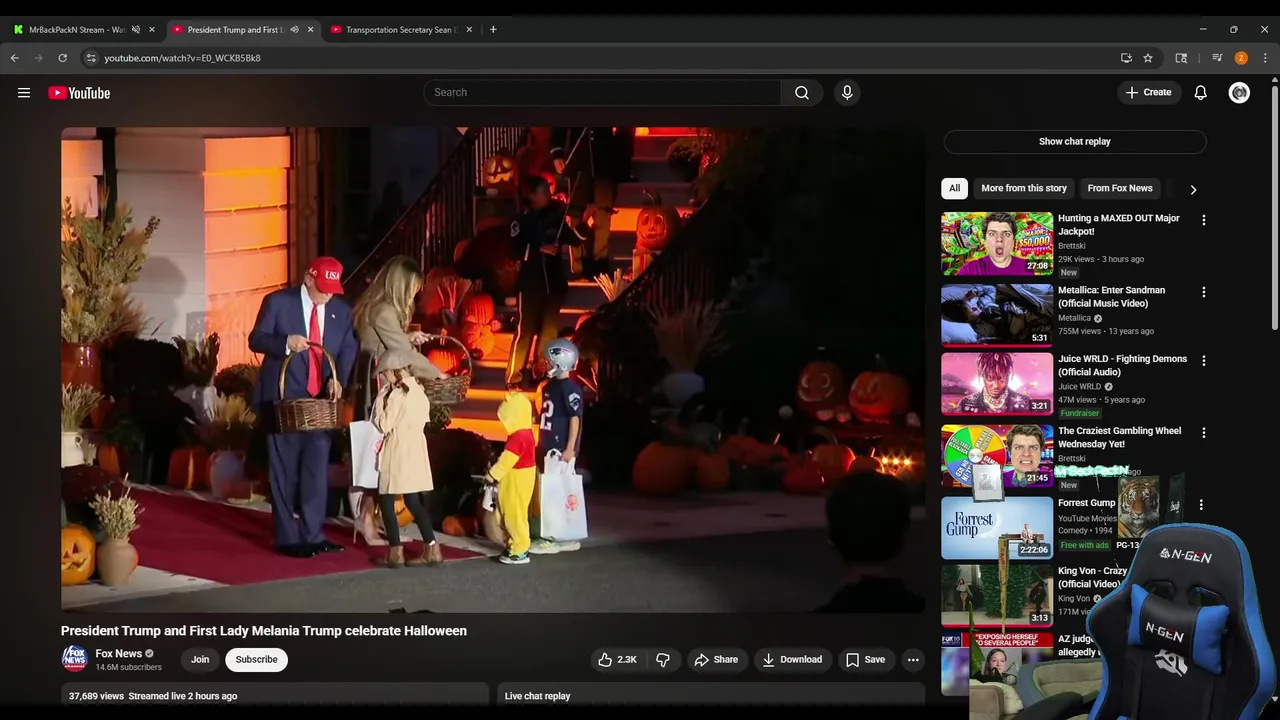Subscribe to Fox News
1280x720 pixels.
(x=256, y=659)
